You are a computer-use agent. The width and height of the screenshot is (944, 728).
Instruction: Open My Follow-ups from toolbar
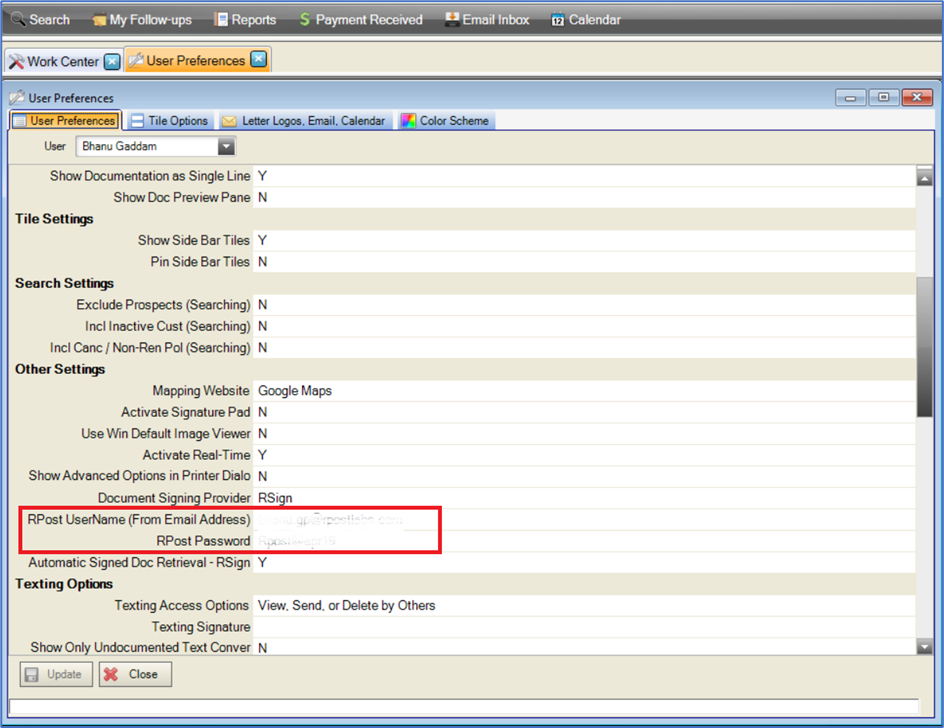click(x=141, y=19)
